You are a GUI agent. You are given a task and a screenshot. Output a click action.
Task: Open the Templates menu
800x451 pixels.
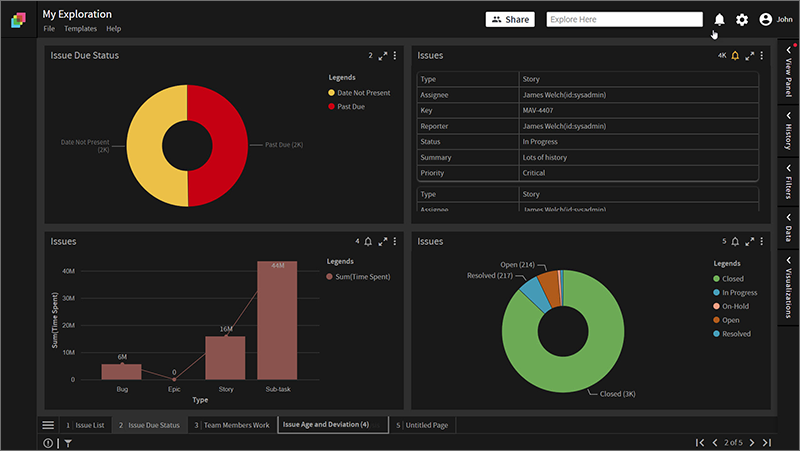click(80, 29)
